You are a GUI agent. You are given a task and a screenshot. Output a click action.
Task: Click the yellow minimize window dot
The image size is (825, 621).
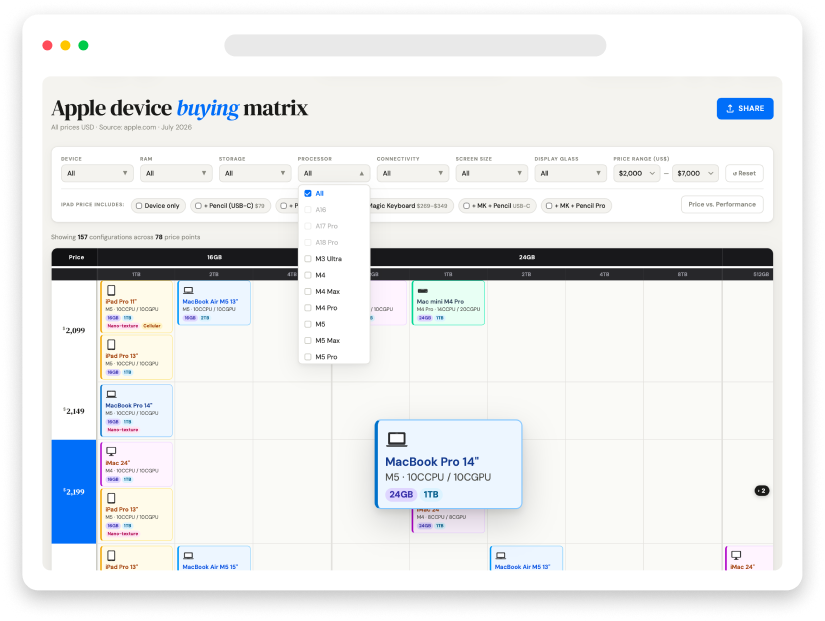65,45
